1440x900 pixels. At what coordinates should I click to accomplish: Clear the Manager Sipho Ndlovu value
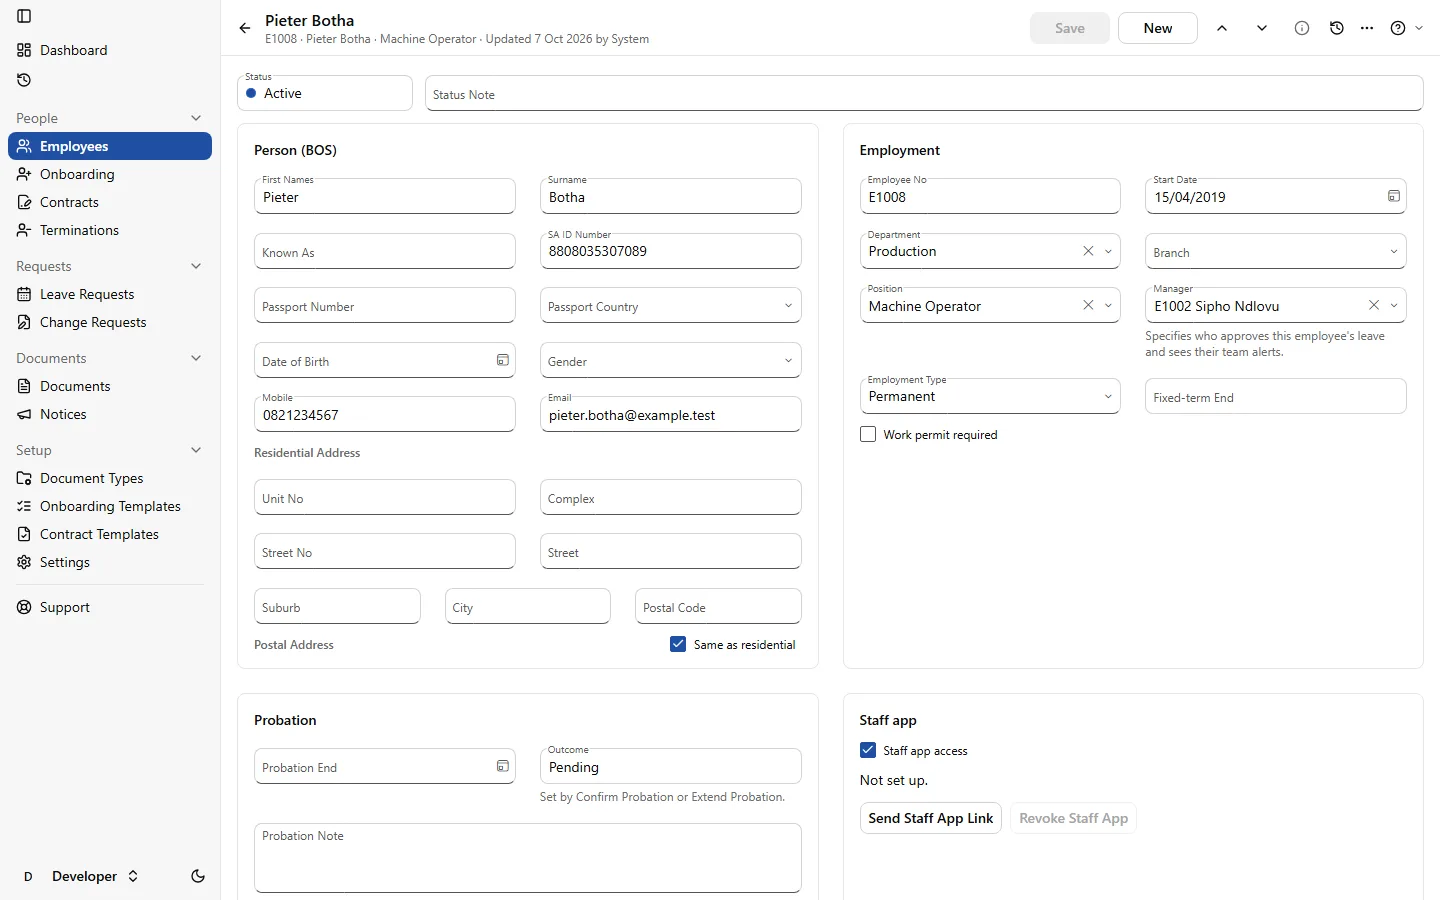[x=1374, y=305]
